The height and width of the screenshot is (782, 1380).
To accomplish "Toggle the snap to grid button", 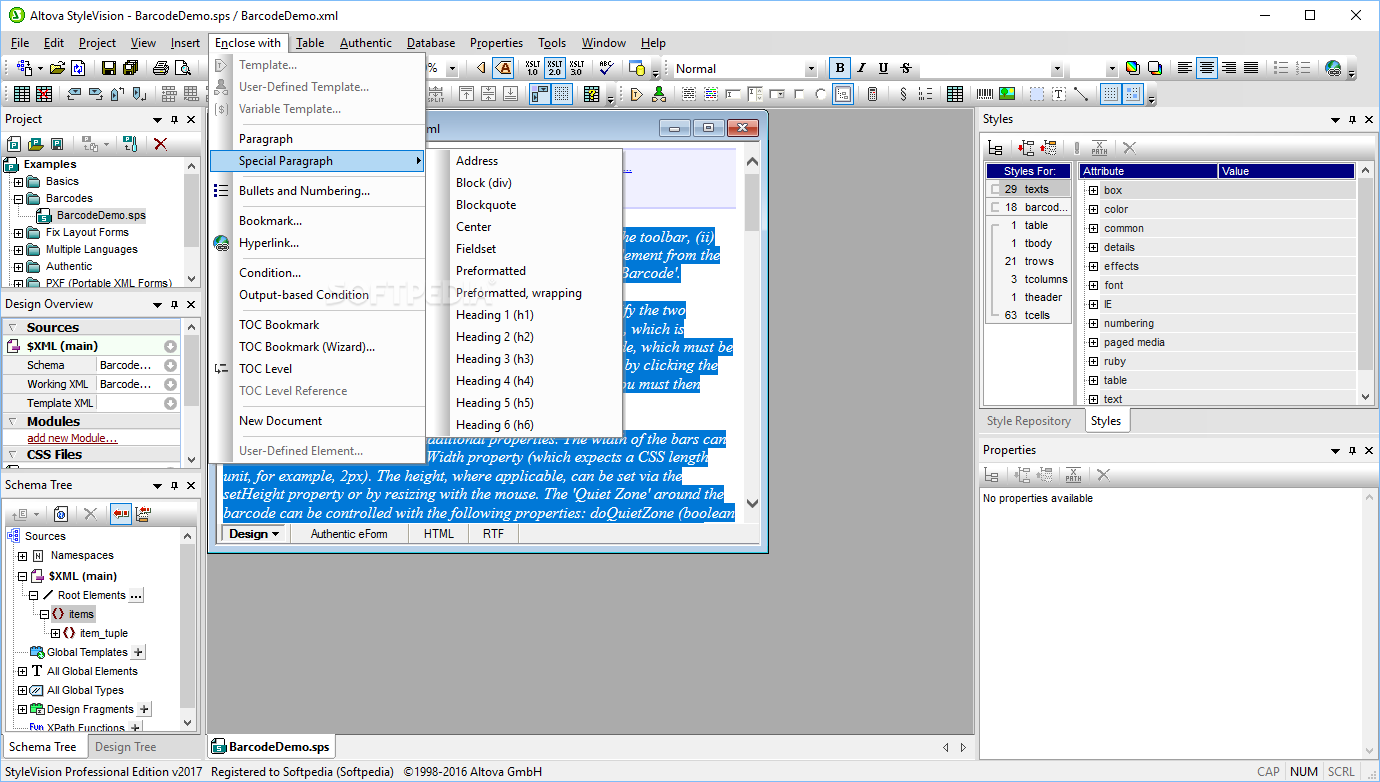I will [x=1133, y=94].
